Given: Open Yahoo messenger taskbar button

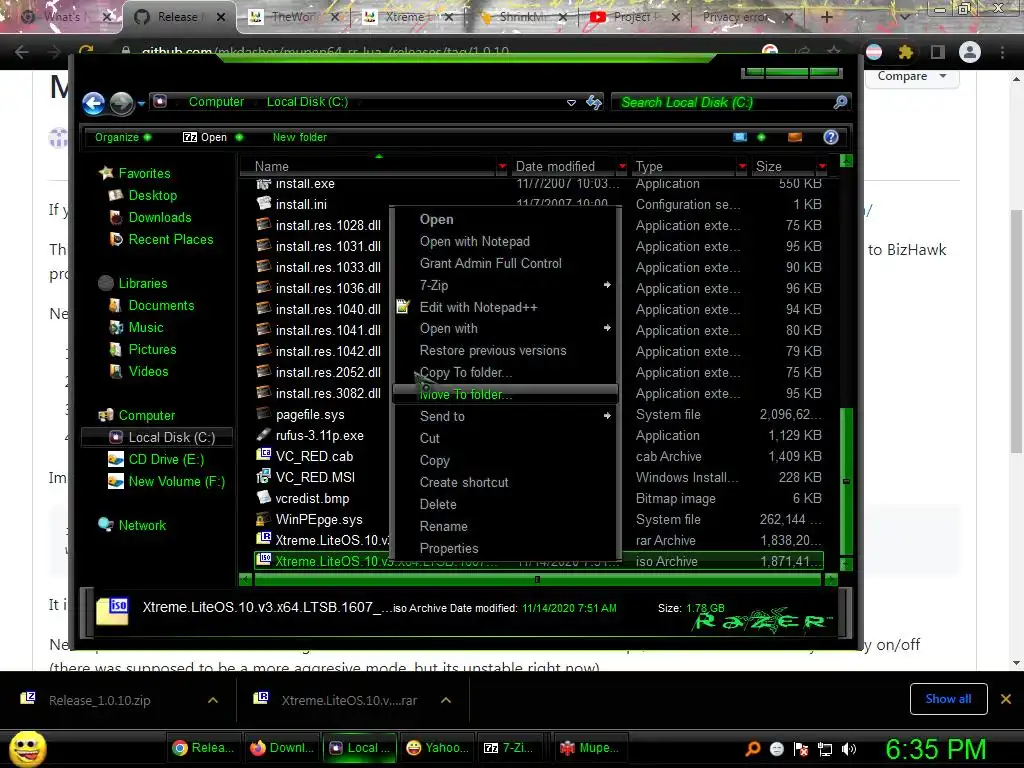Looking at the screenshot, I should [437, 748].
